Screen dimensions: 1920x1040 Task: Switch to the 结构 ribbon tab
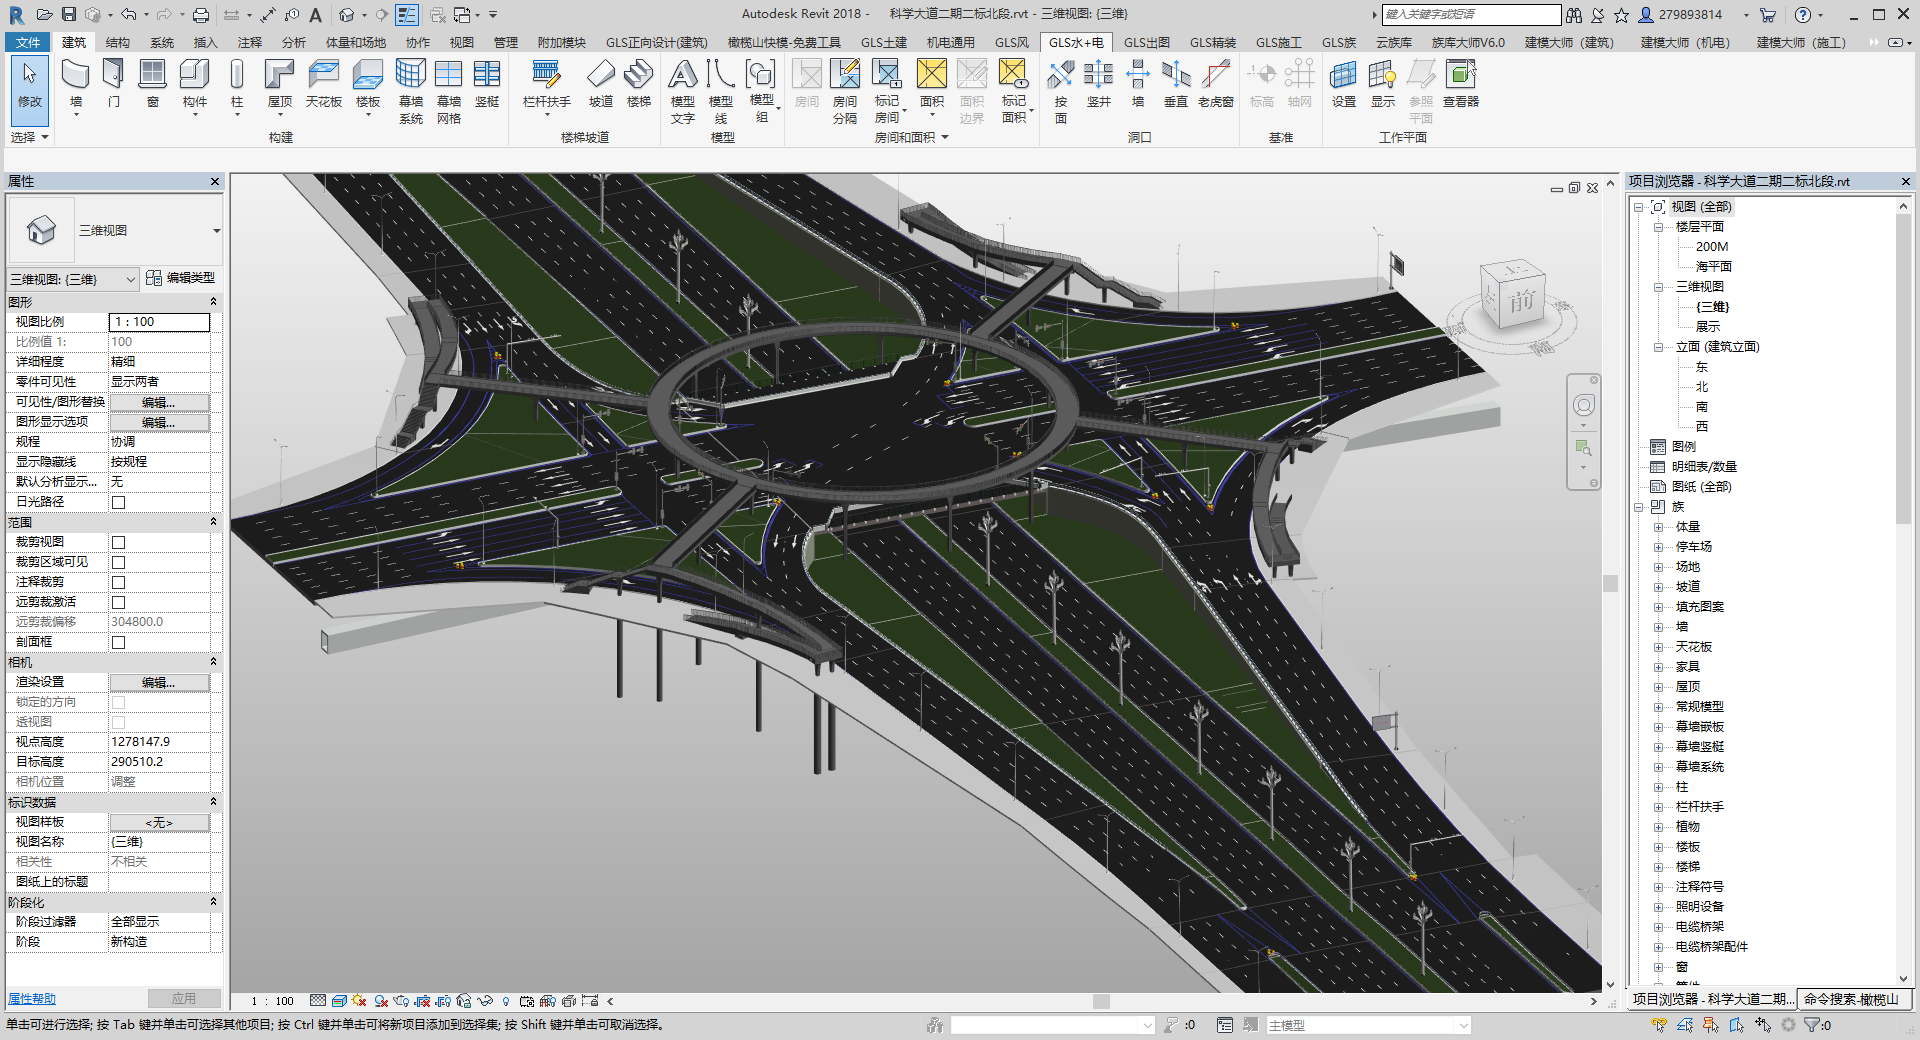click(x=118, y=42)
